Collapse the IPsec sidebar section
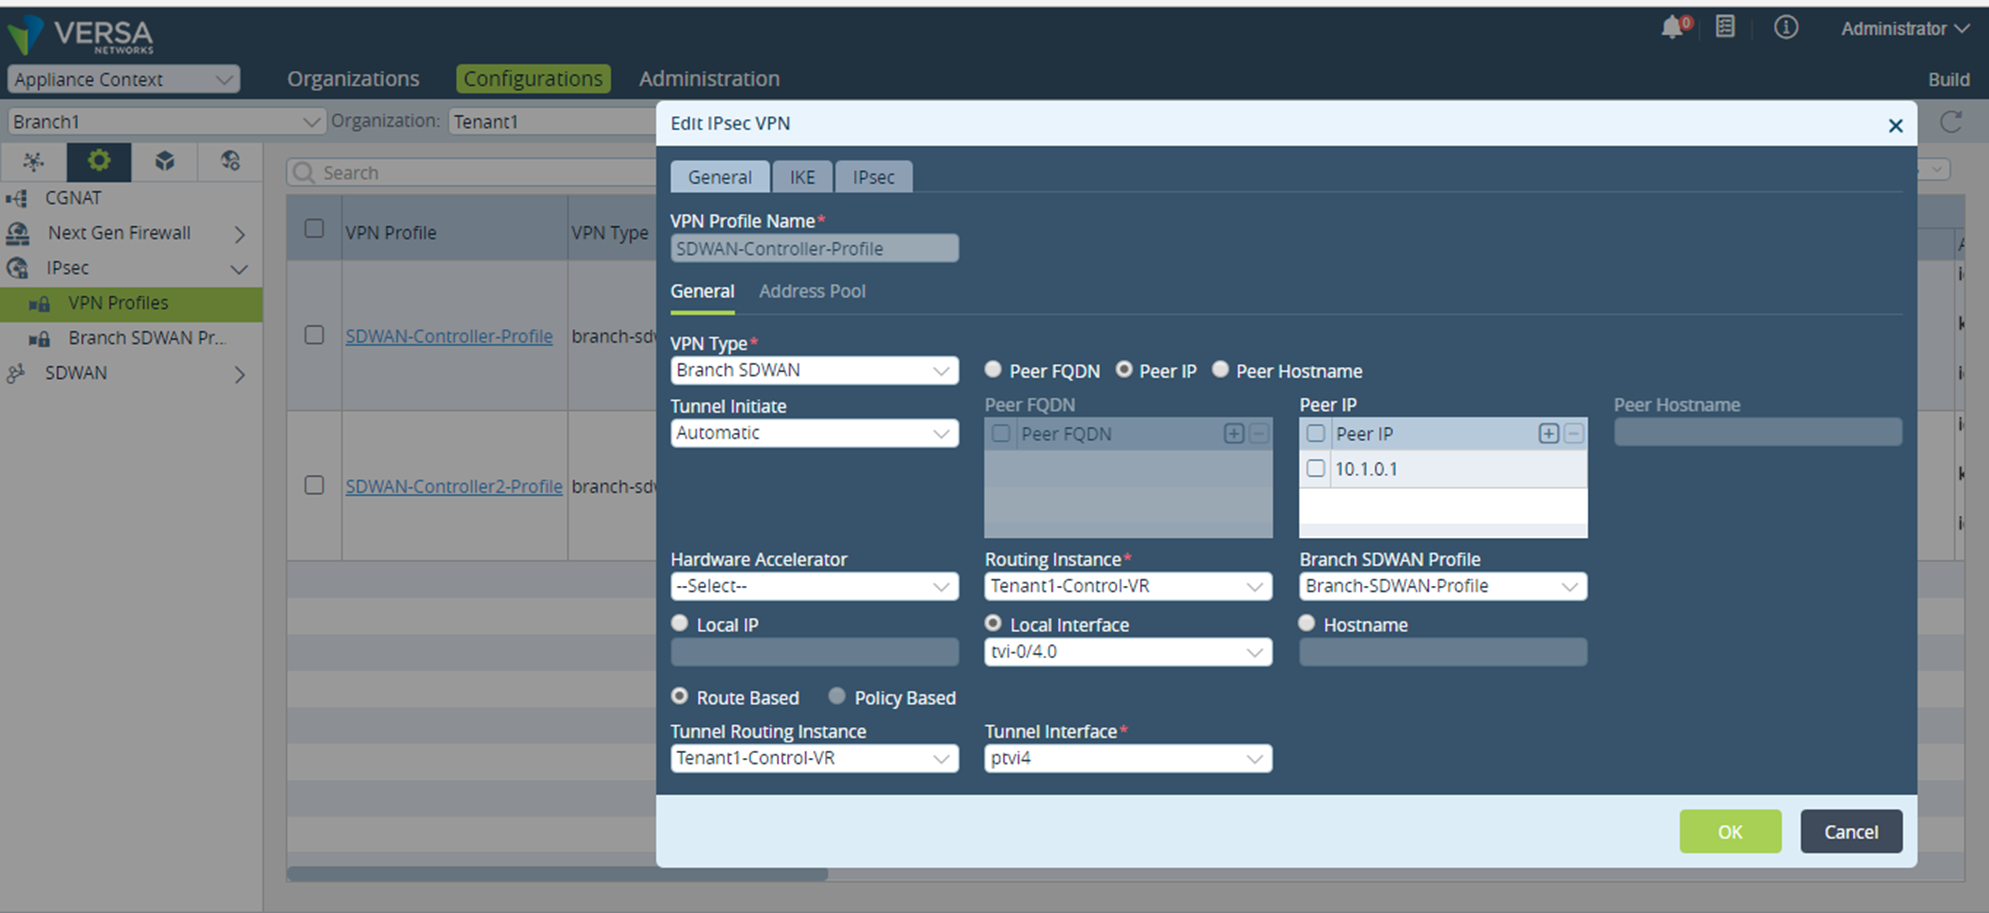The width and height of the screenshot is (1989, 913). point(239,269)
